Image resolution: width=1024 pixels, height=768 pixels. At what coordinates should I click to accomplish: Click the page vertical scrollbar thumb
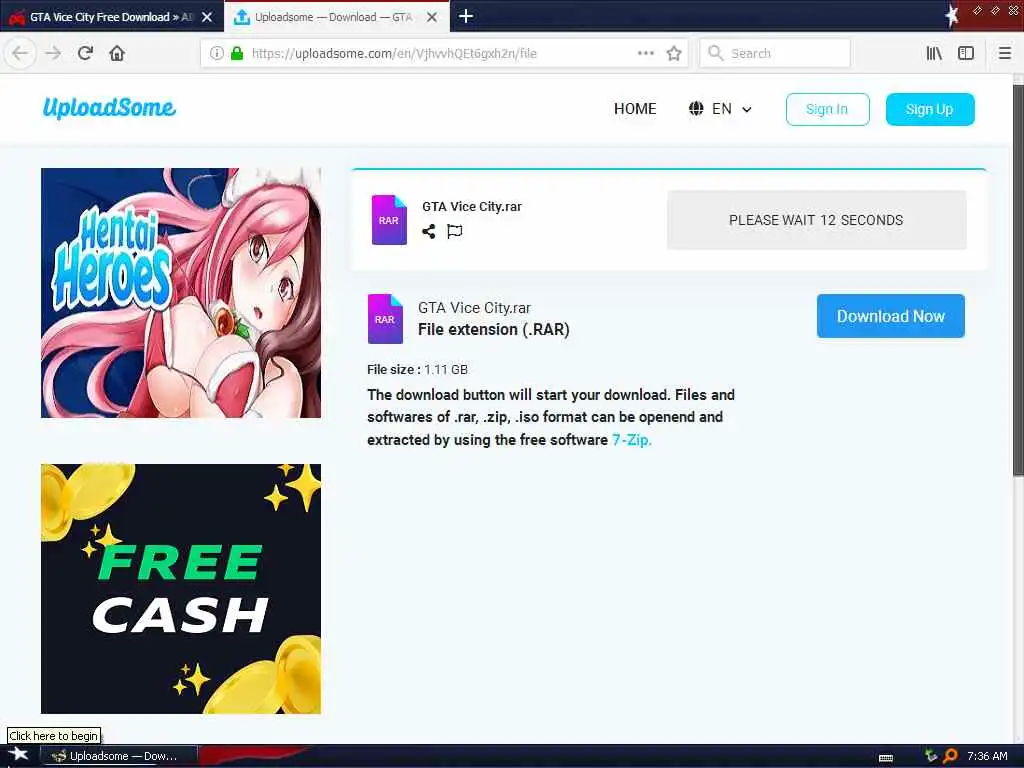coord(1018,281)
